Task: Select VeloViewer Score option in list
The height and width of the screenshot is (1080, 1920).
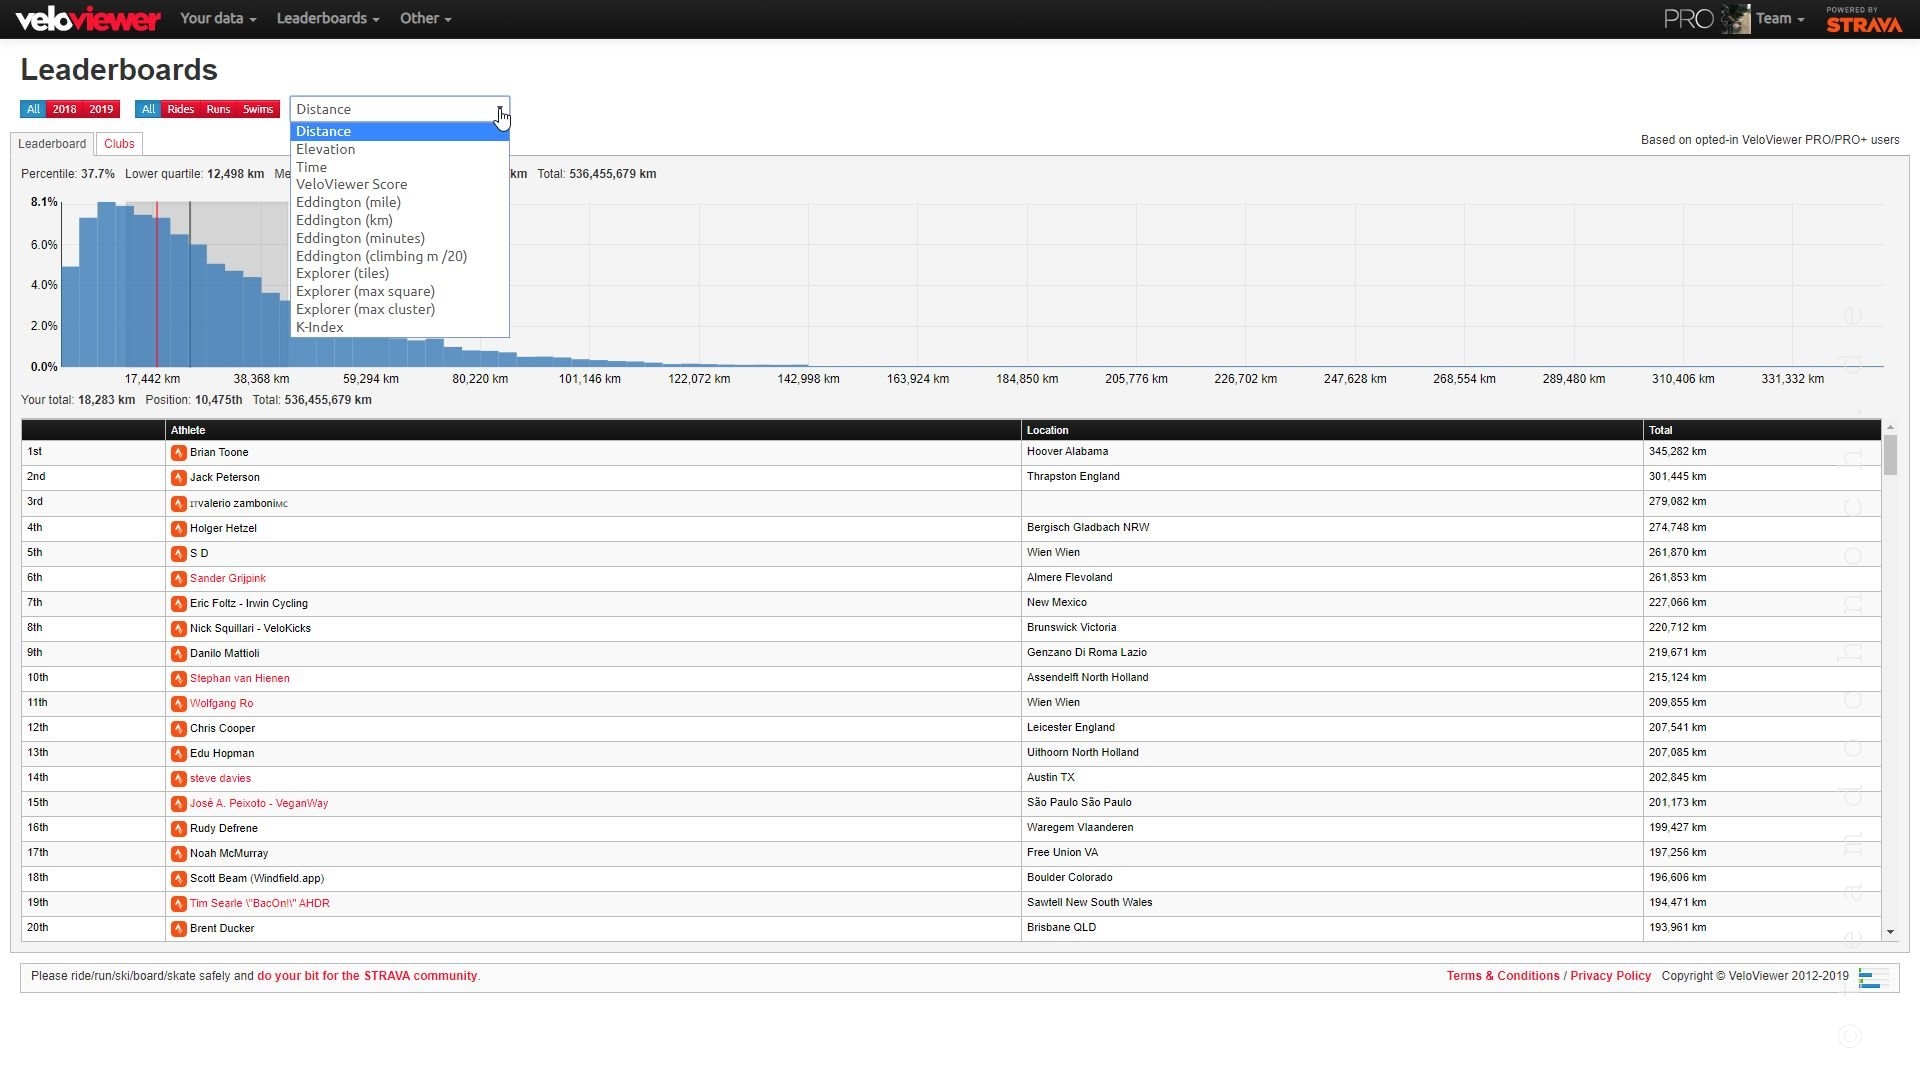Action: tap(351, 185)
